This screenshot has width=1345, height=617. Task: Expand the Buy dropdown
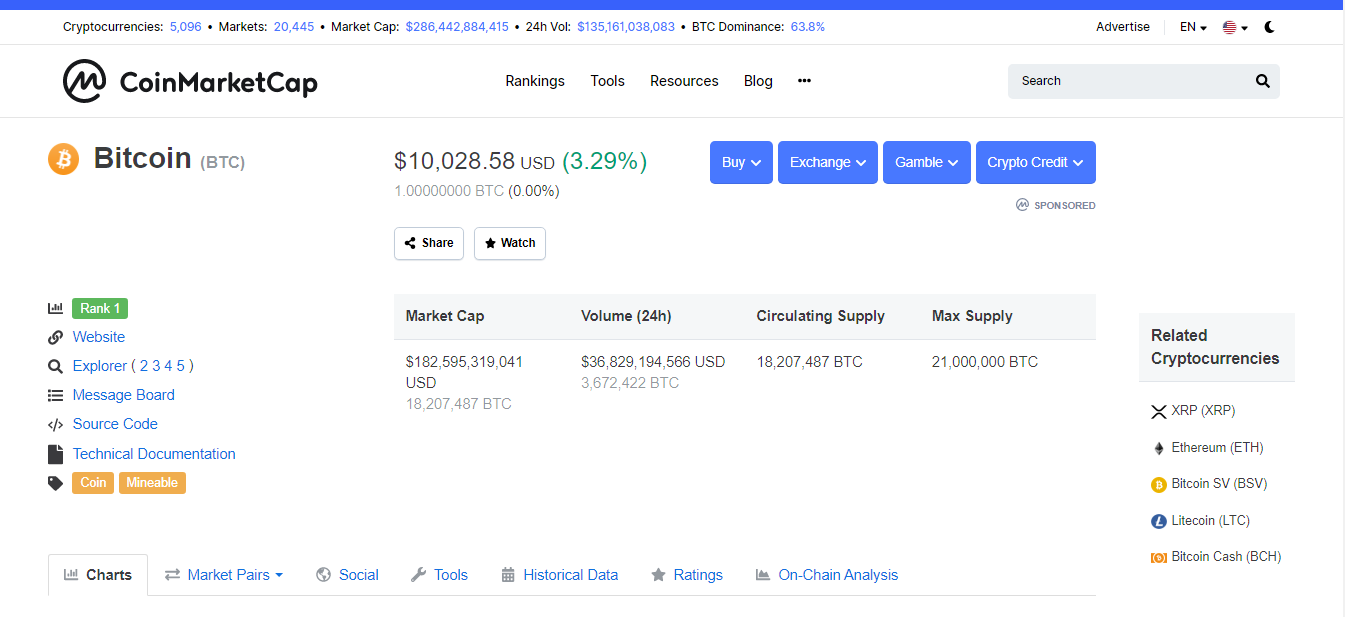pos(741,163)
